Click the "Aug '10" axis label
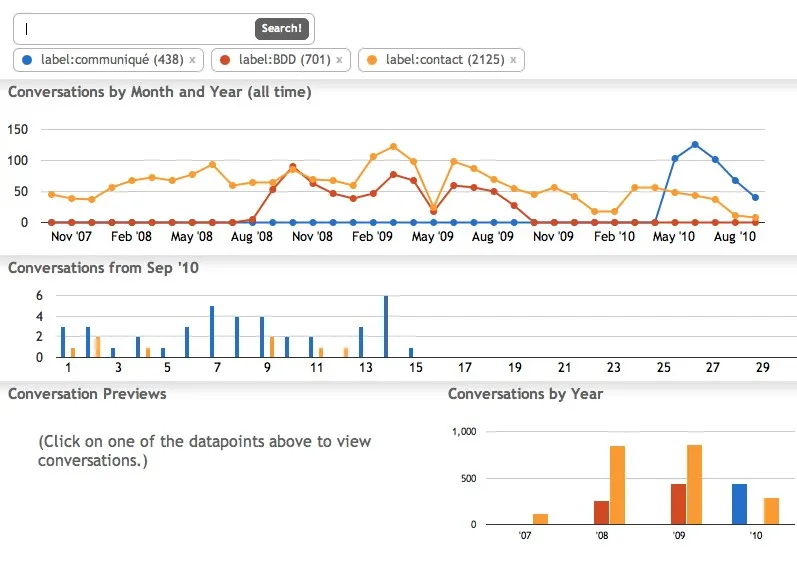Image resolution: width=797 pixels, height=577 pixels. [x=734, y=236]
